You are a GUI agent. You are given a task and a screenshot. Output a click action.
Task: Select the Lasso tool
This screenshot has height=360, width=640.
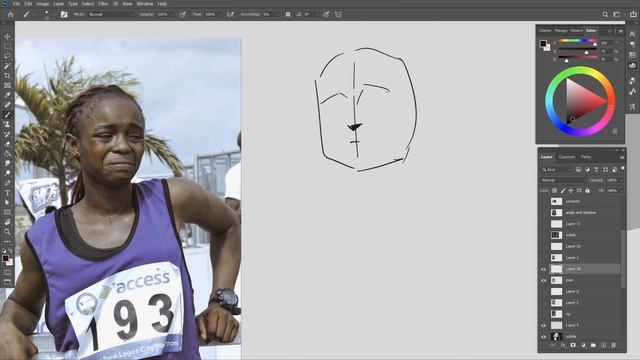coord(7,56)
